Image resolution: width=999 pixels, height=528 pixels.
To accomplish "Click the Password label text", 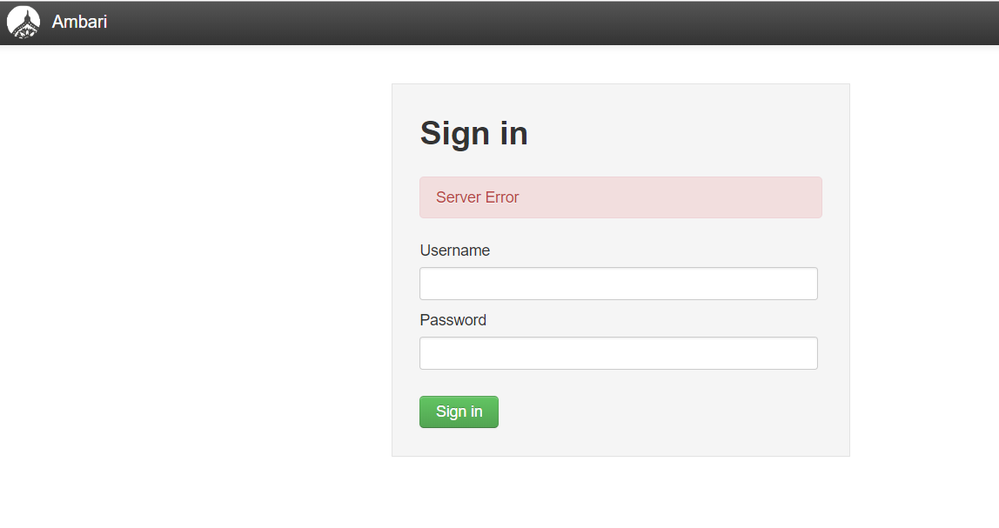I will [x=453, y=320].
